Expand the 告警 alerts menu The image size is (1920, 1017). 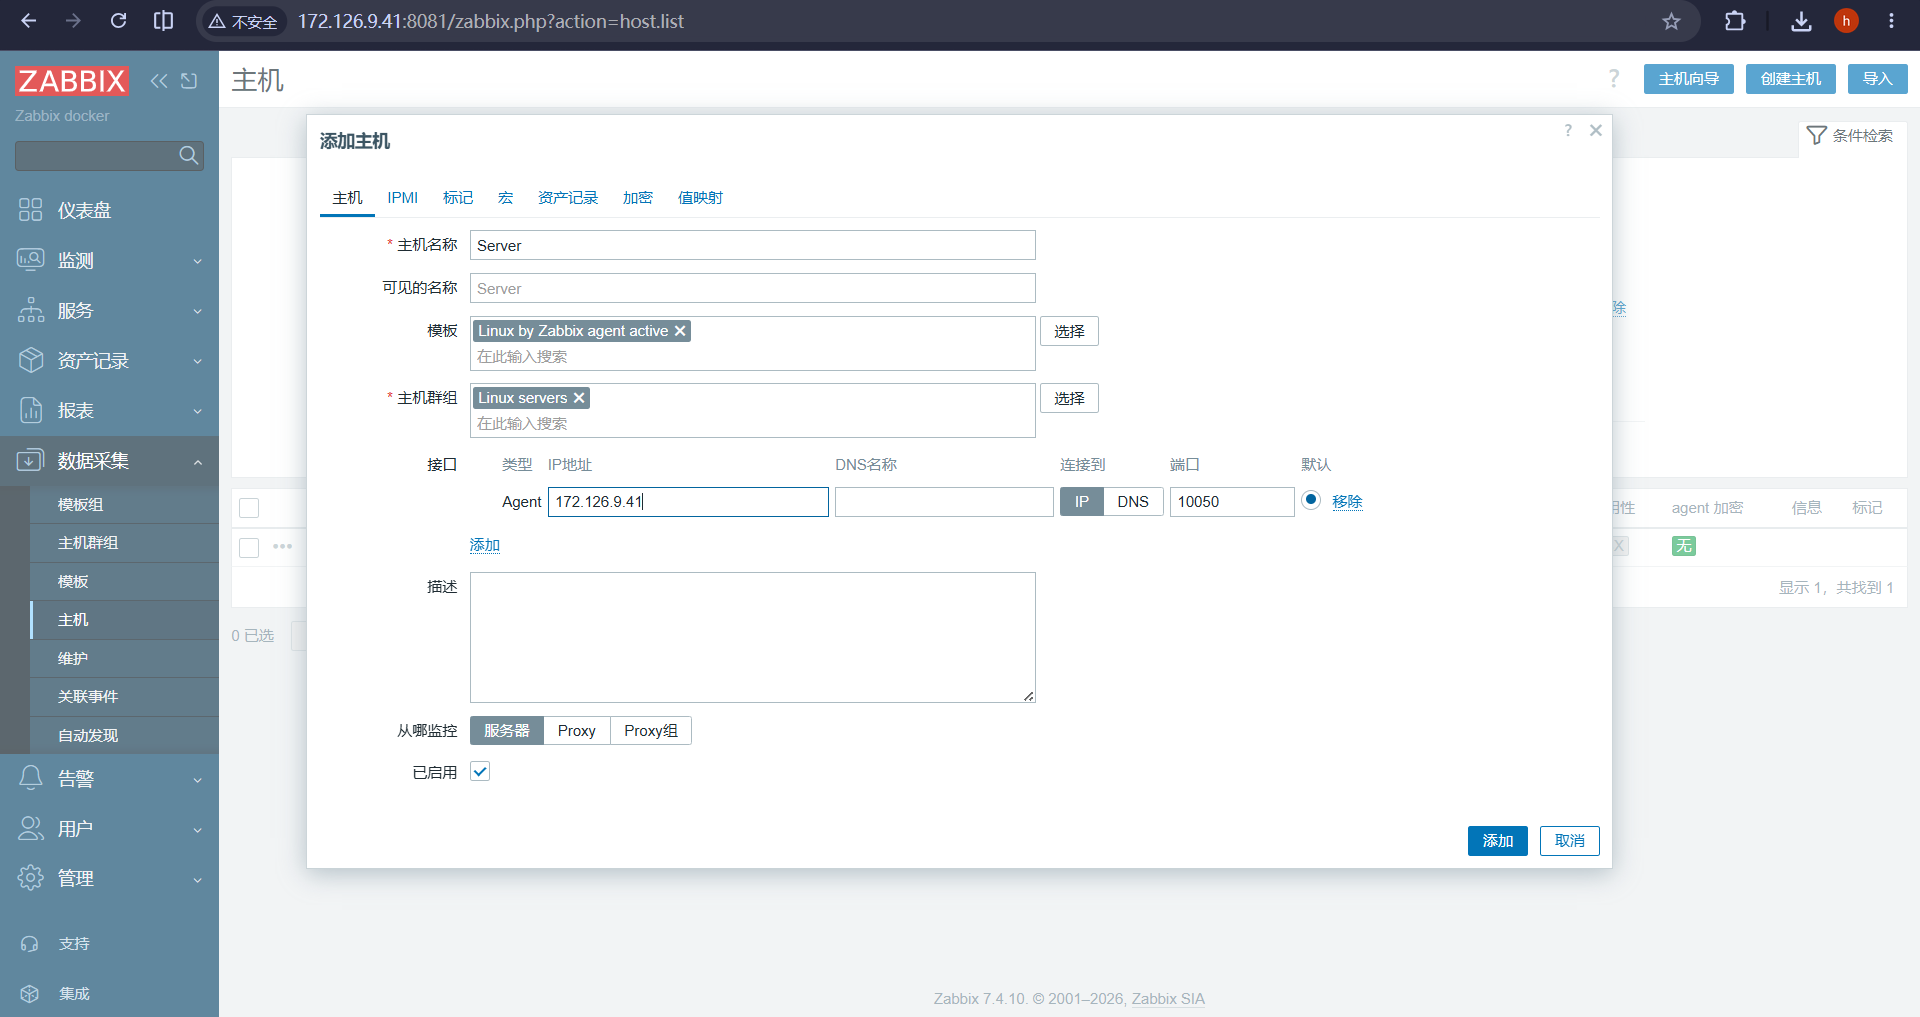coord(109,778)
